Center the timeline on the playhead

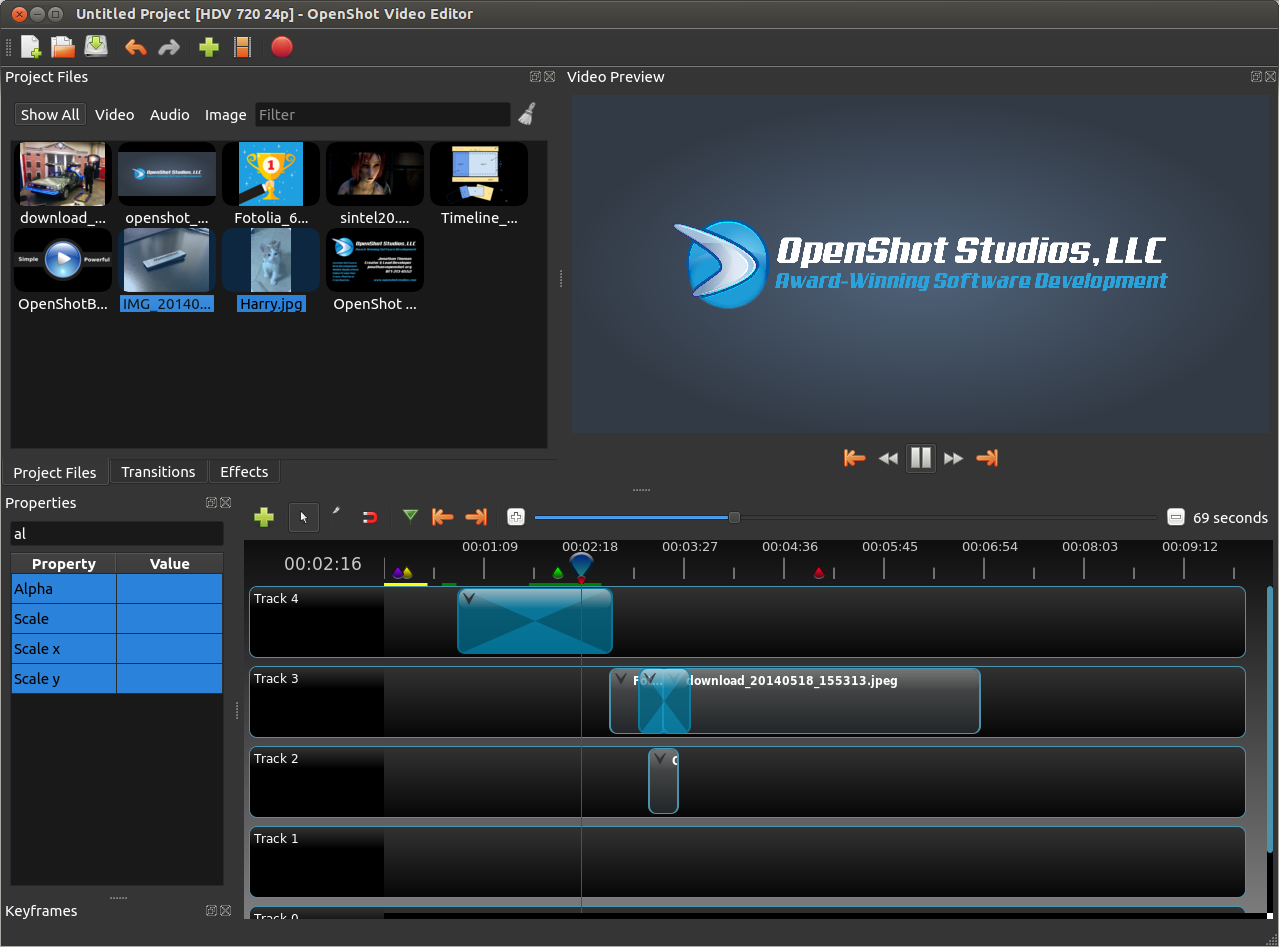(515, 517)
